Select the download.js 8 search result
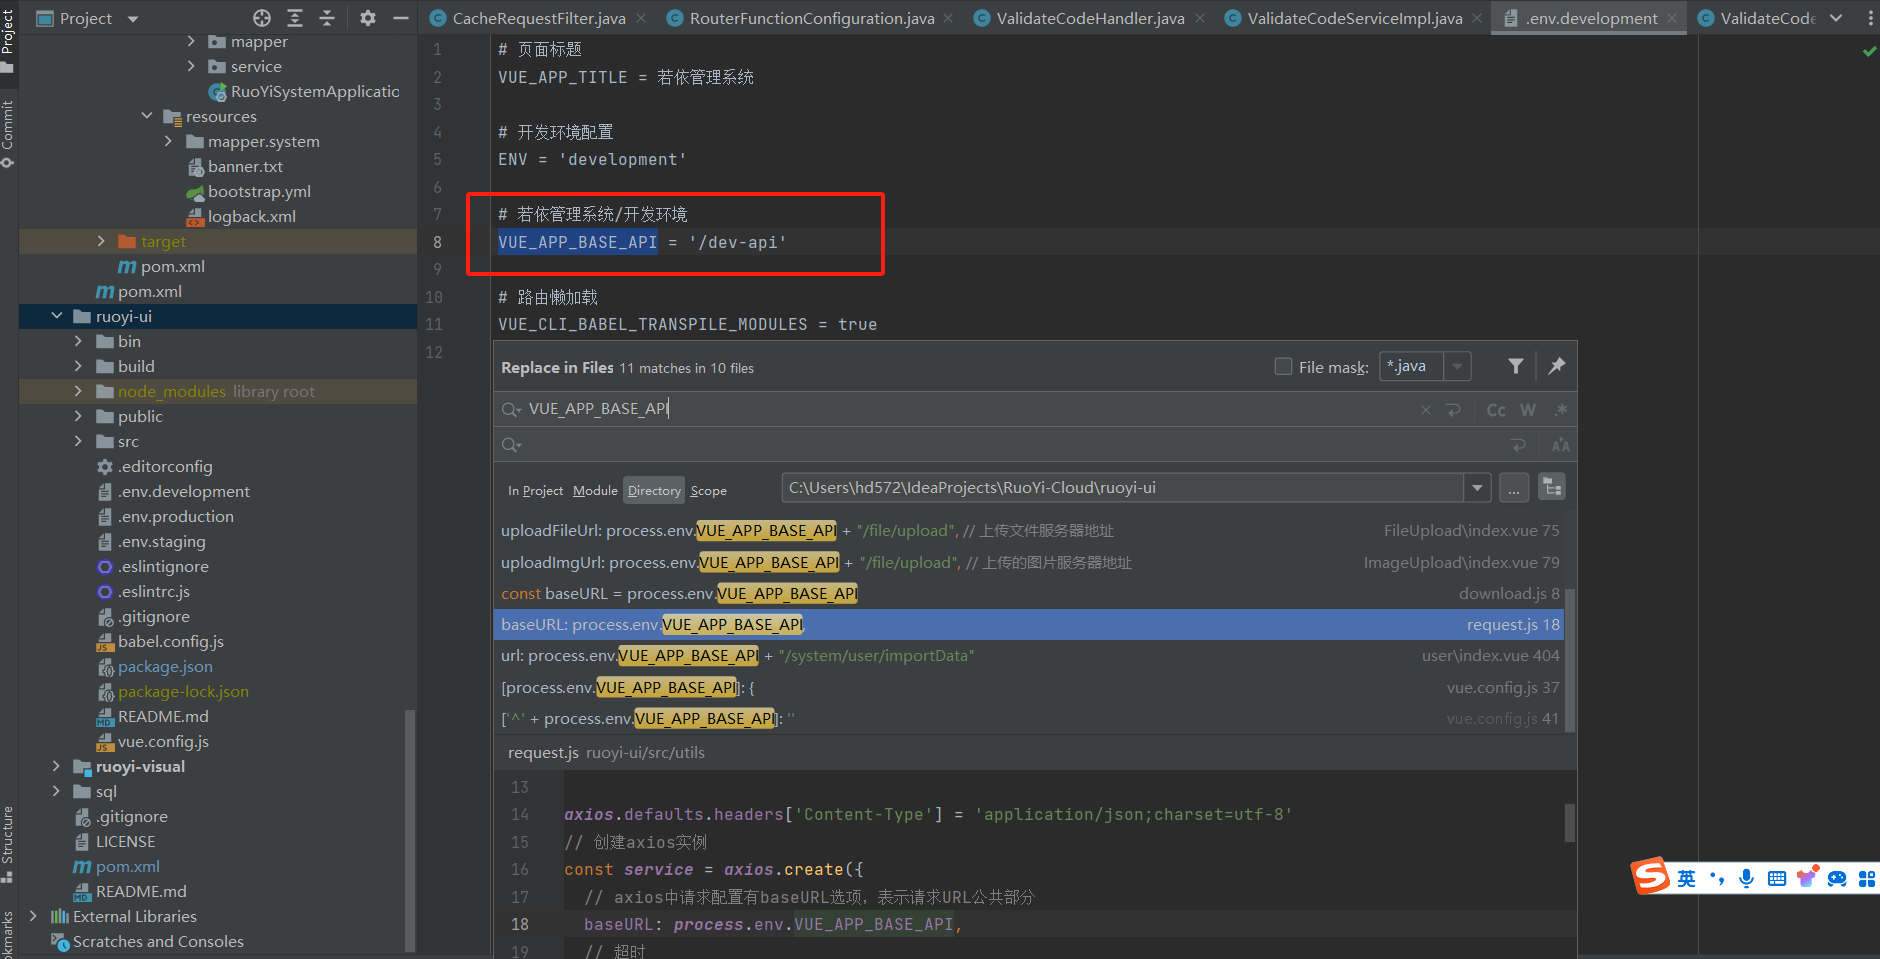1880x959 pixels. click(1030, 594)
